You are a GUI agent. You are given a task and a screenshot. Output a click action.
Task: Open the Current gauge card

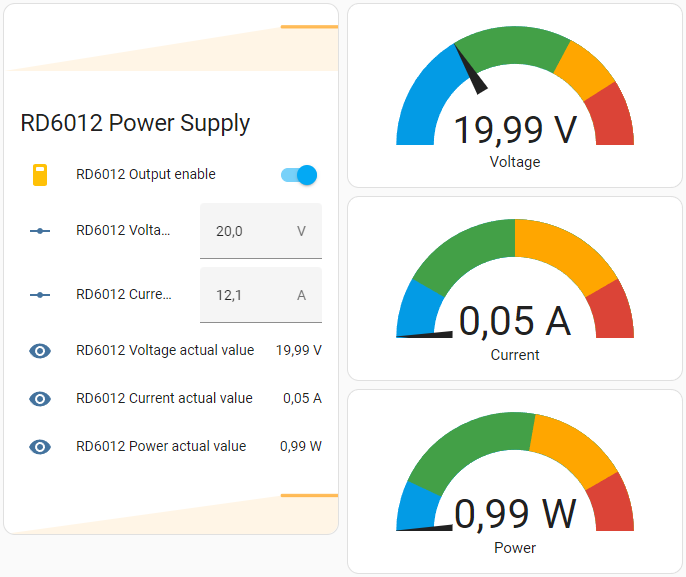pos(514,288)
